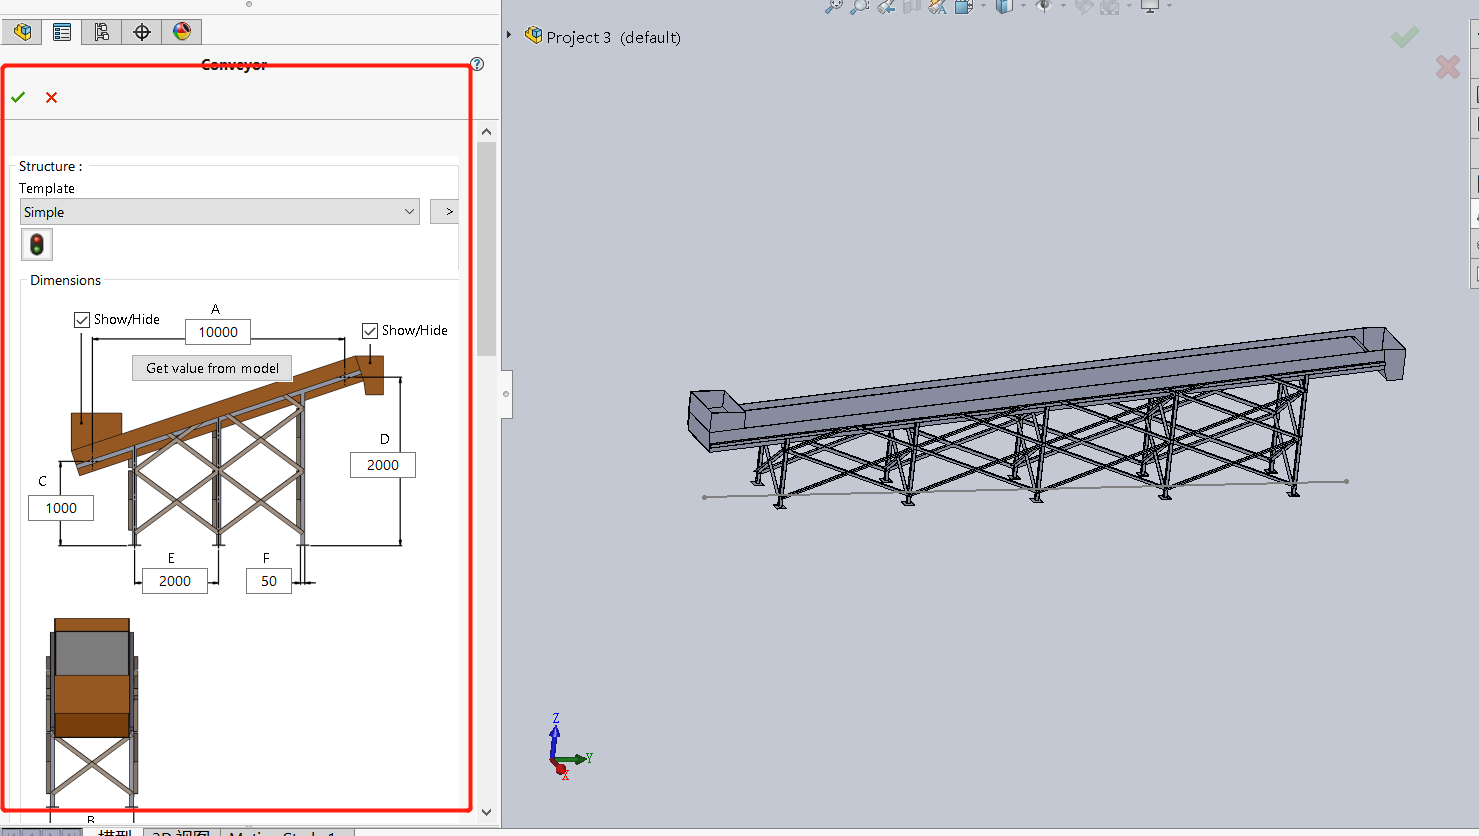The height and width of the screenshot is (836, 1479).
Task: Click the > button beside Template
Action: [446, 212]
